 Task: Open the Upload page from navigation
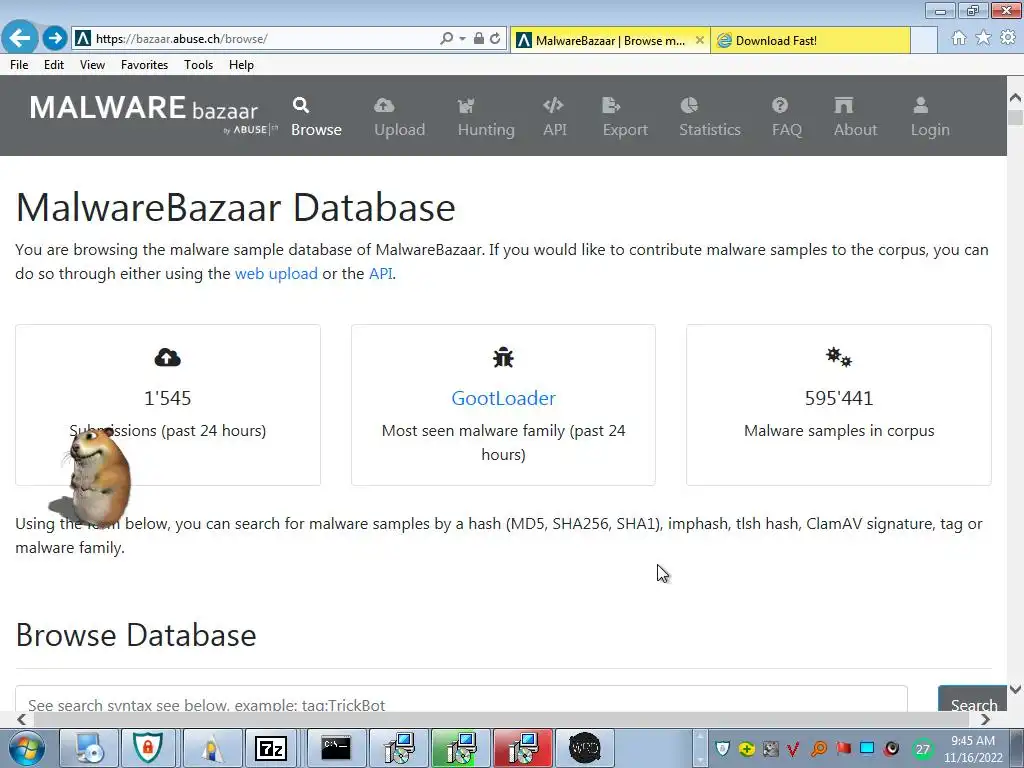tap(399, 117)
